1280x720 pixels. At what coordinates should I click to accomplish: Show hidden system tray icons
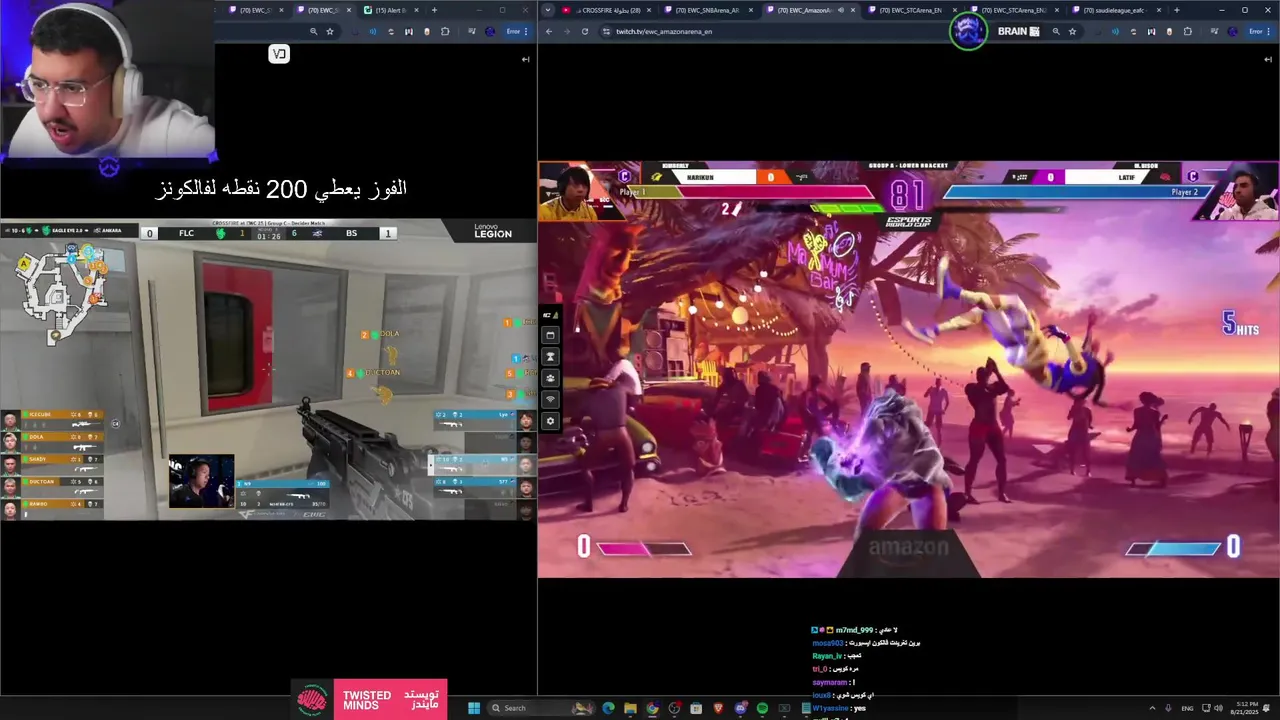pos(1150,708)
